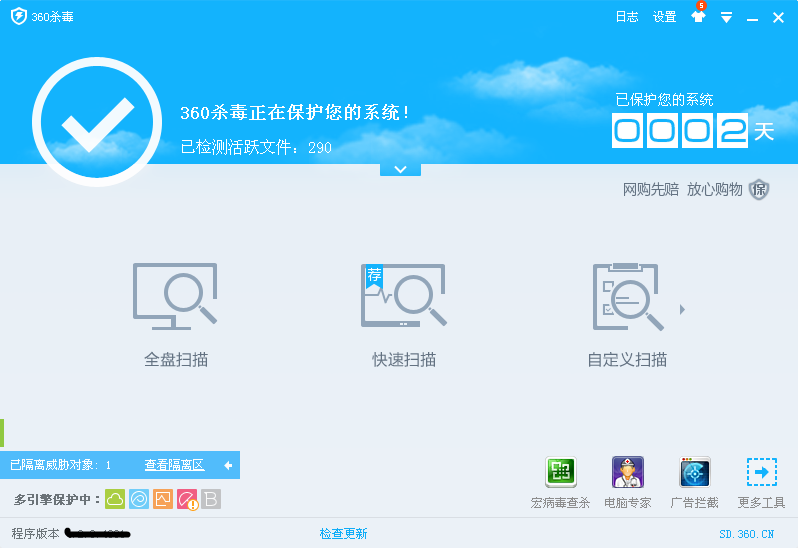View the quarantine area (查看隔离区)
This screenshot has width=798, height=548.
pos(175,465)
